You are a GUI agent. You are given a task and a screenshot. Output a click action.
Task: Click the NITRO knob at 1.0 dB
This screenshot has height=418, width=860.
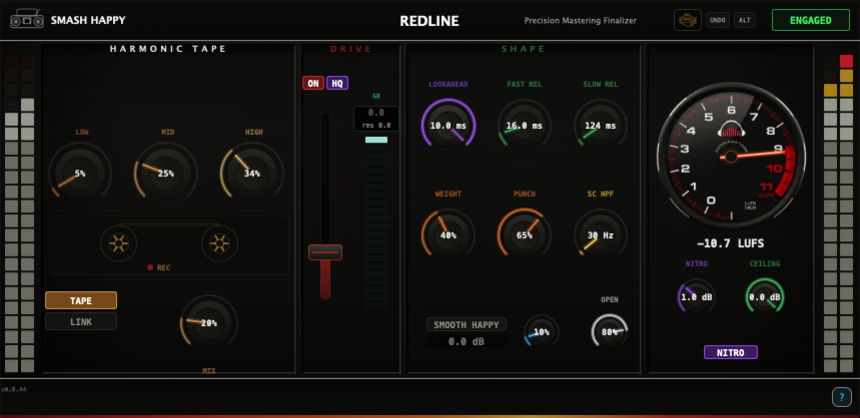point(697,297)
